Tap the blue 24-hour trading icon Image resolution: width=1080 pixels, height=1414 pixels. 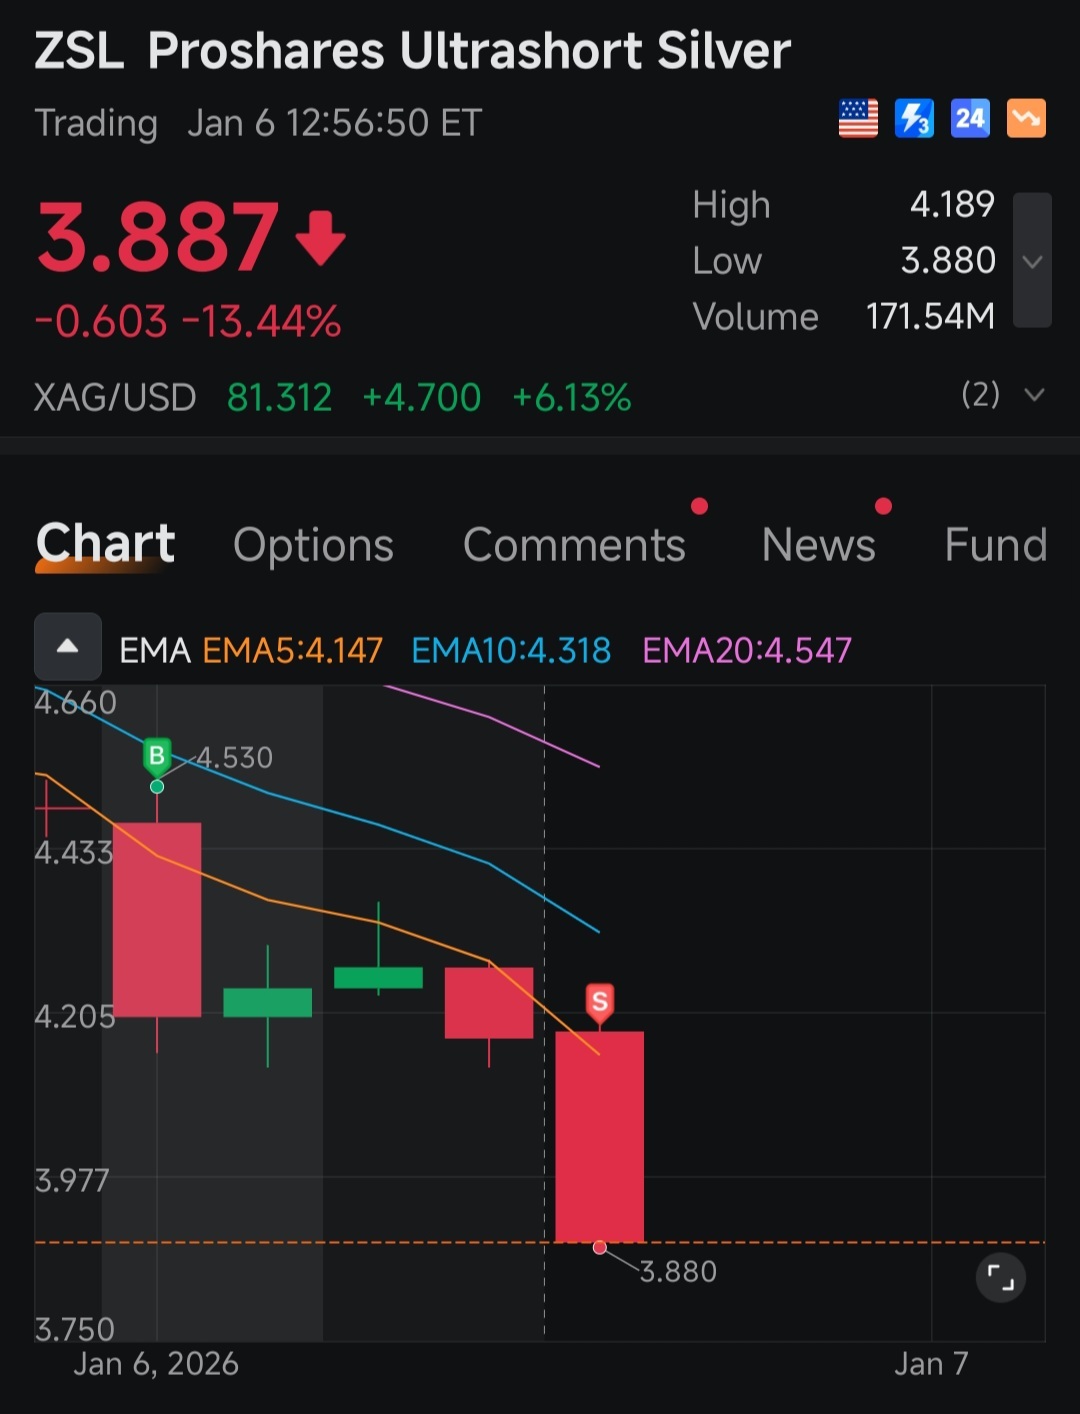[970, 119]
